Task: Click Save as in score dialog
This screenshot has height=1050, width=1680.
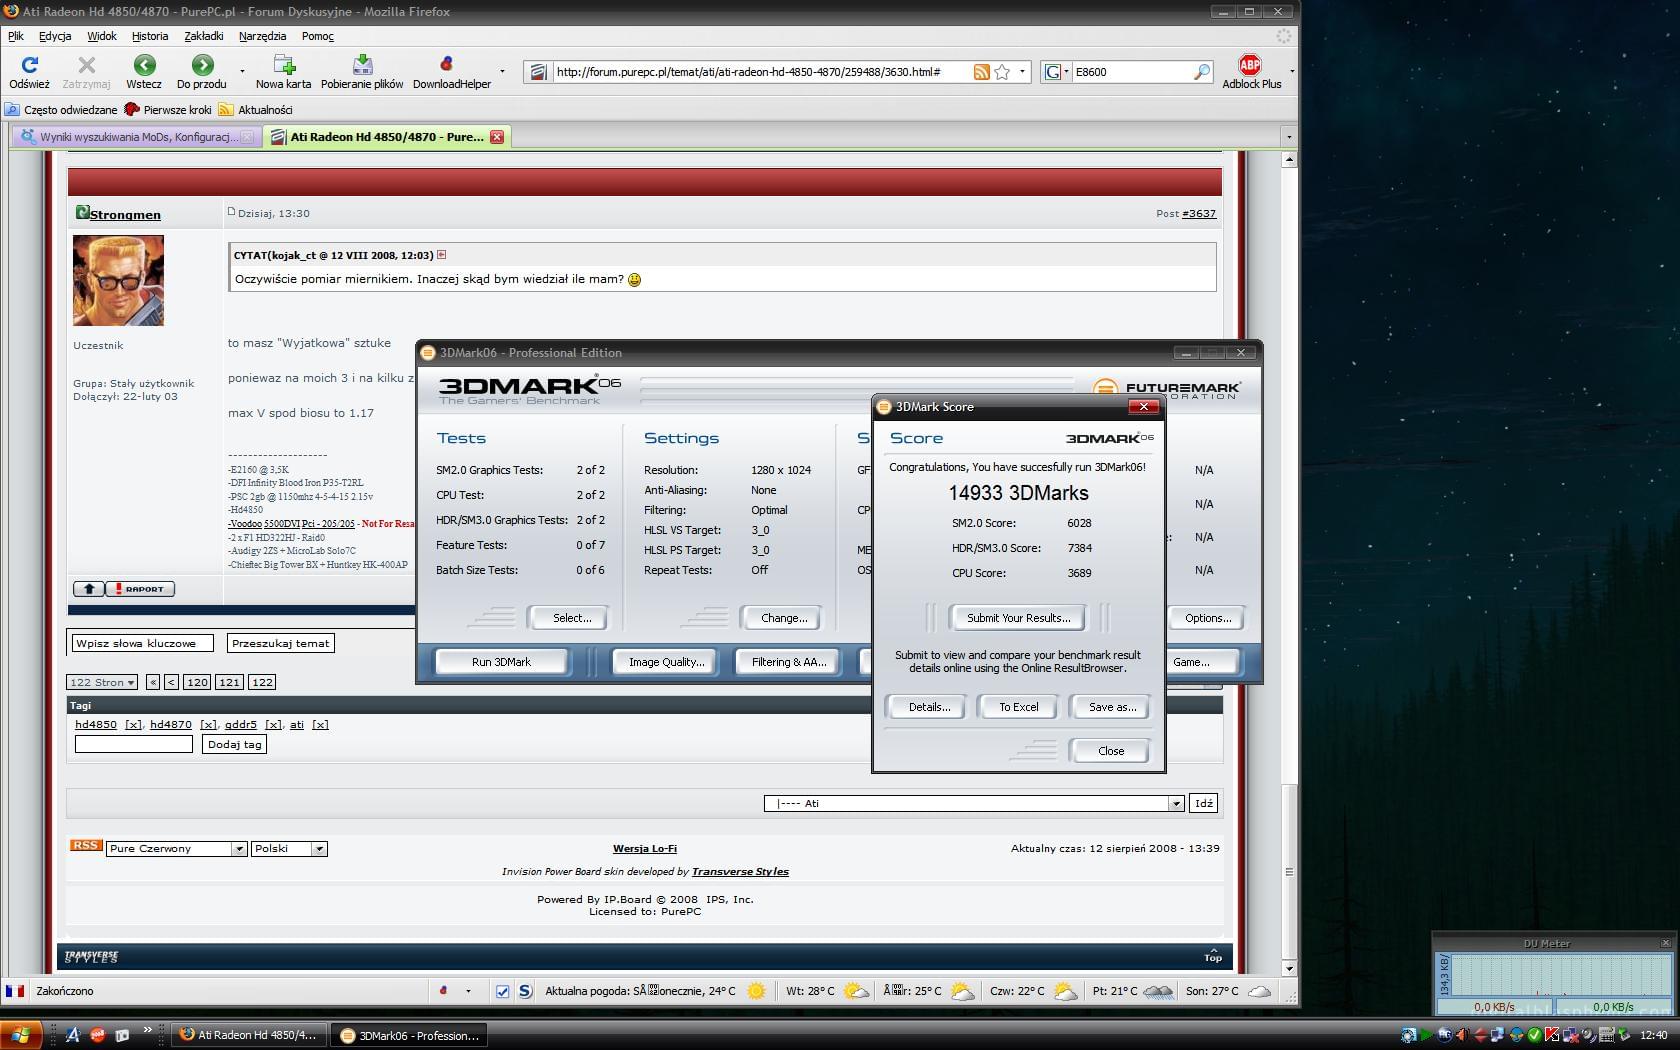Action: tap(1112, 707)
